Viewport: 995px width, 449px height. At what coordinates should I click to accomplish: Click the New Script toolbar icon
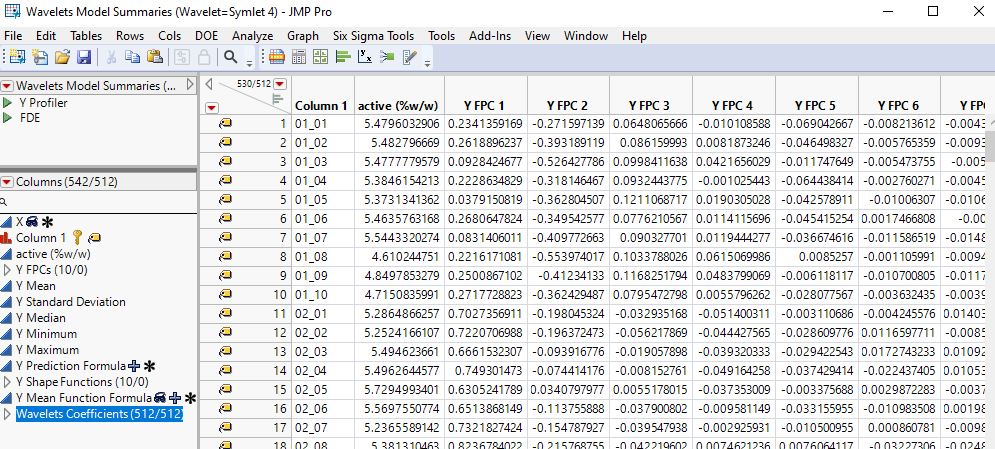click(x=40, y=57)
